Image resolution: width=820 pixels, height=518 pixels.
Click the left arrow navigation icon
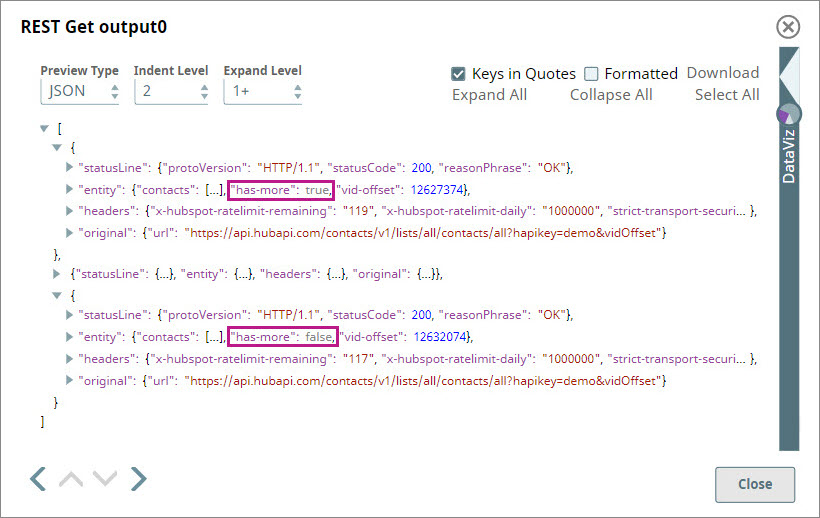(38, 479)
